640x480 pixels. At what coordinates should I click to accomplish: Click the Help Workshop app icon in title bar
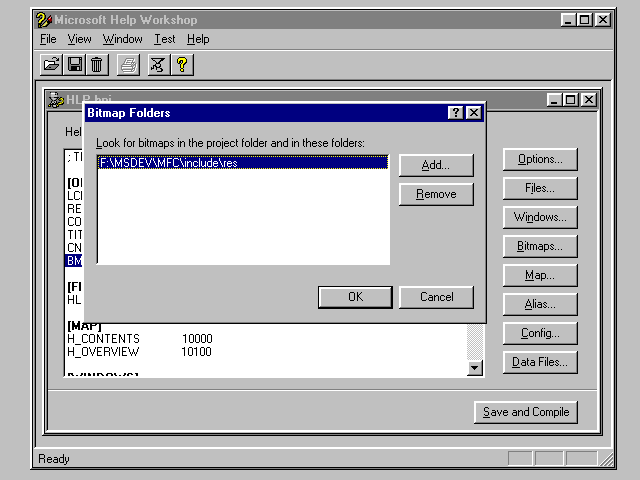[44, 20]
